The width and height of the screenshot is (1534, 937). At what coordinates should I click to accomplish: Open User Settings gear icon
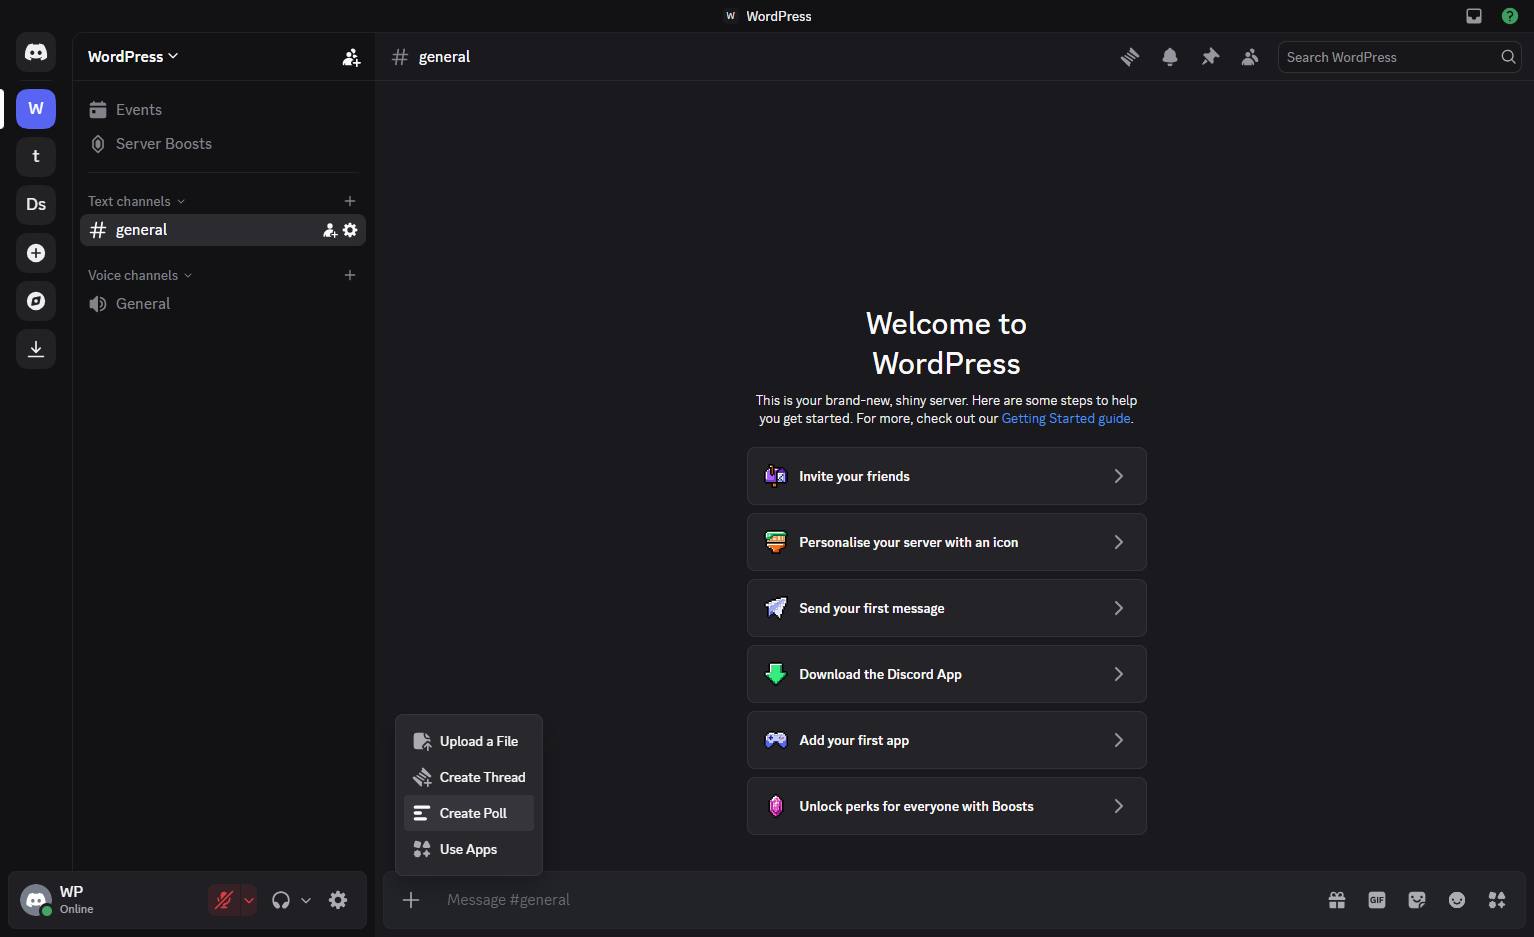(338, 900)
